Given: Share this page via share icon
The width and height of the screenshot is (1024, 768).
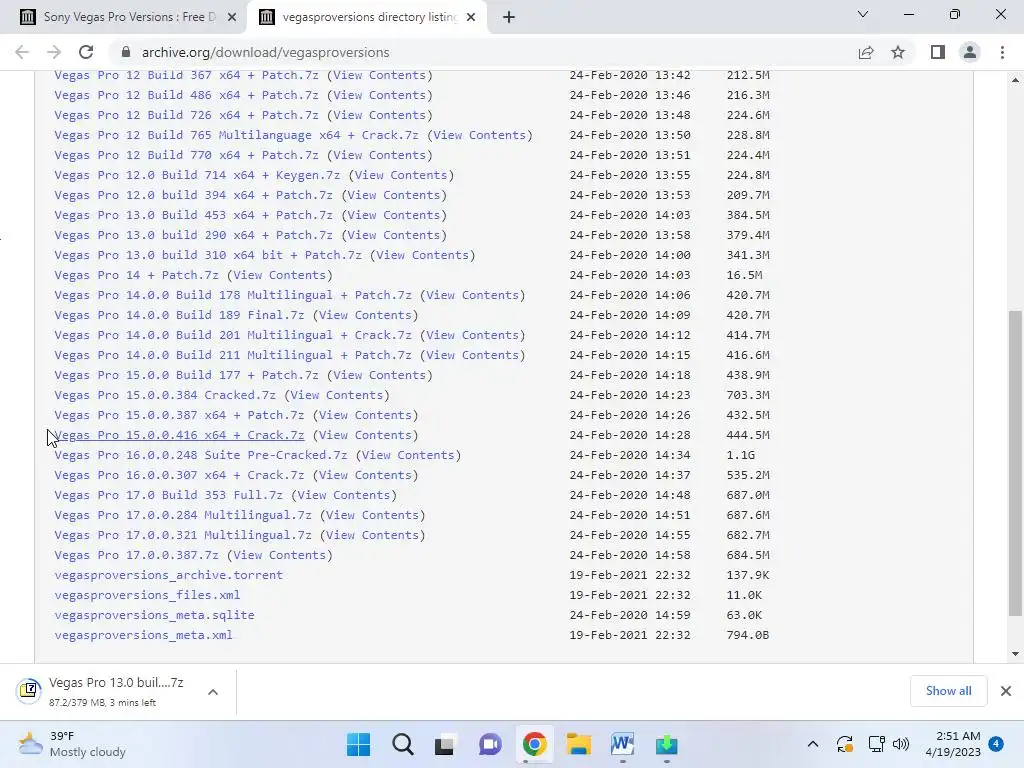Looking at the screenshot, I should (866, 52).
